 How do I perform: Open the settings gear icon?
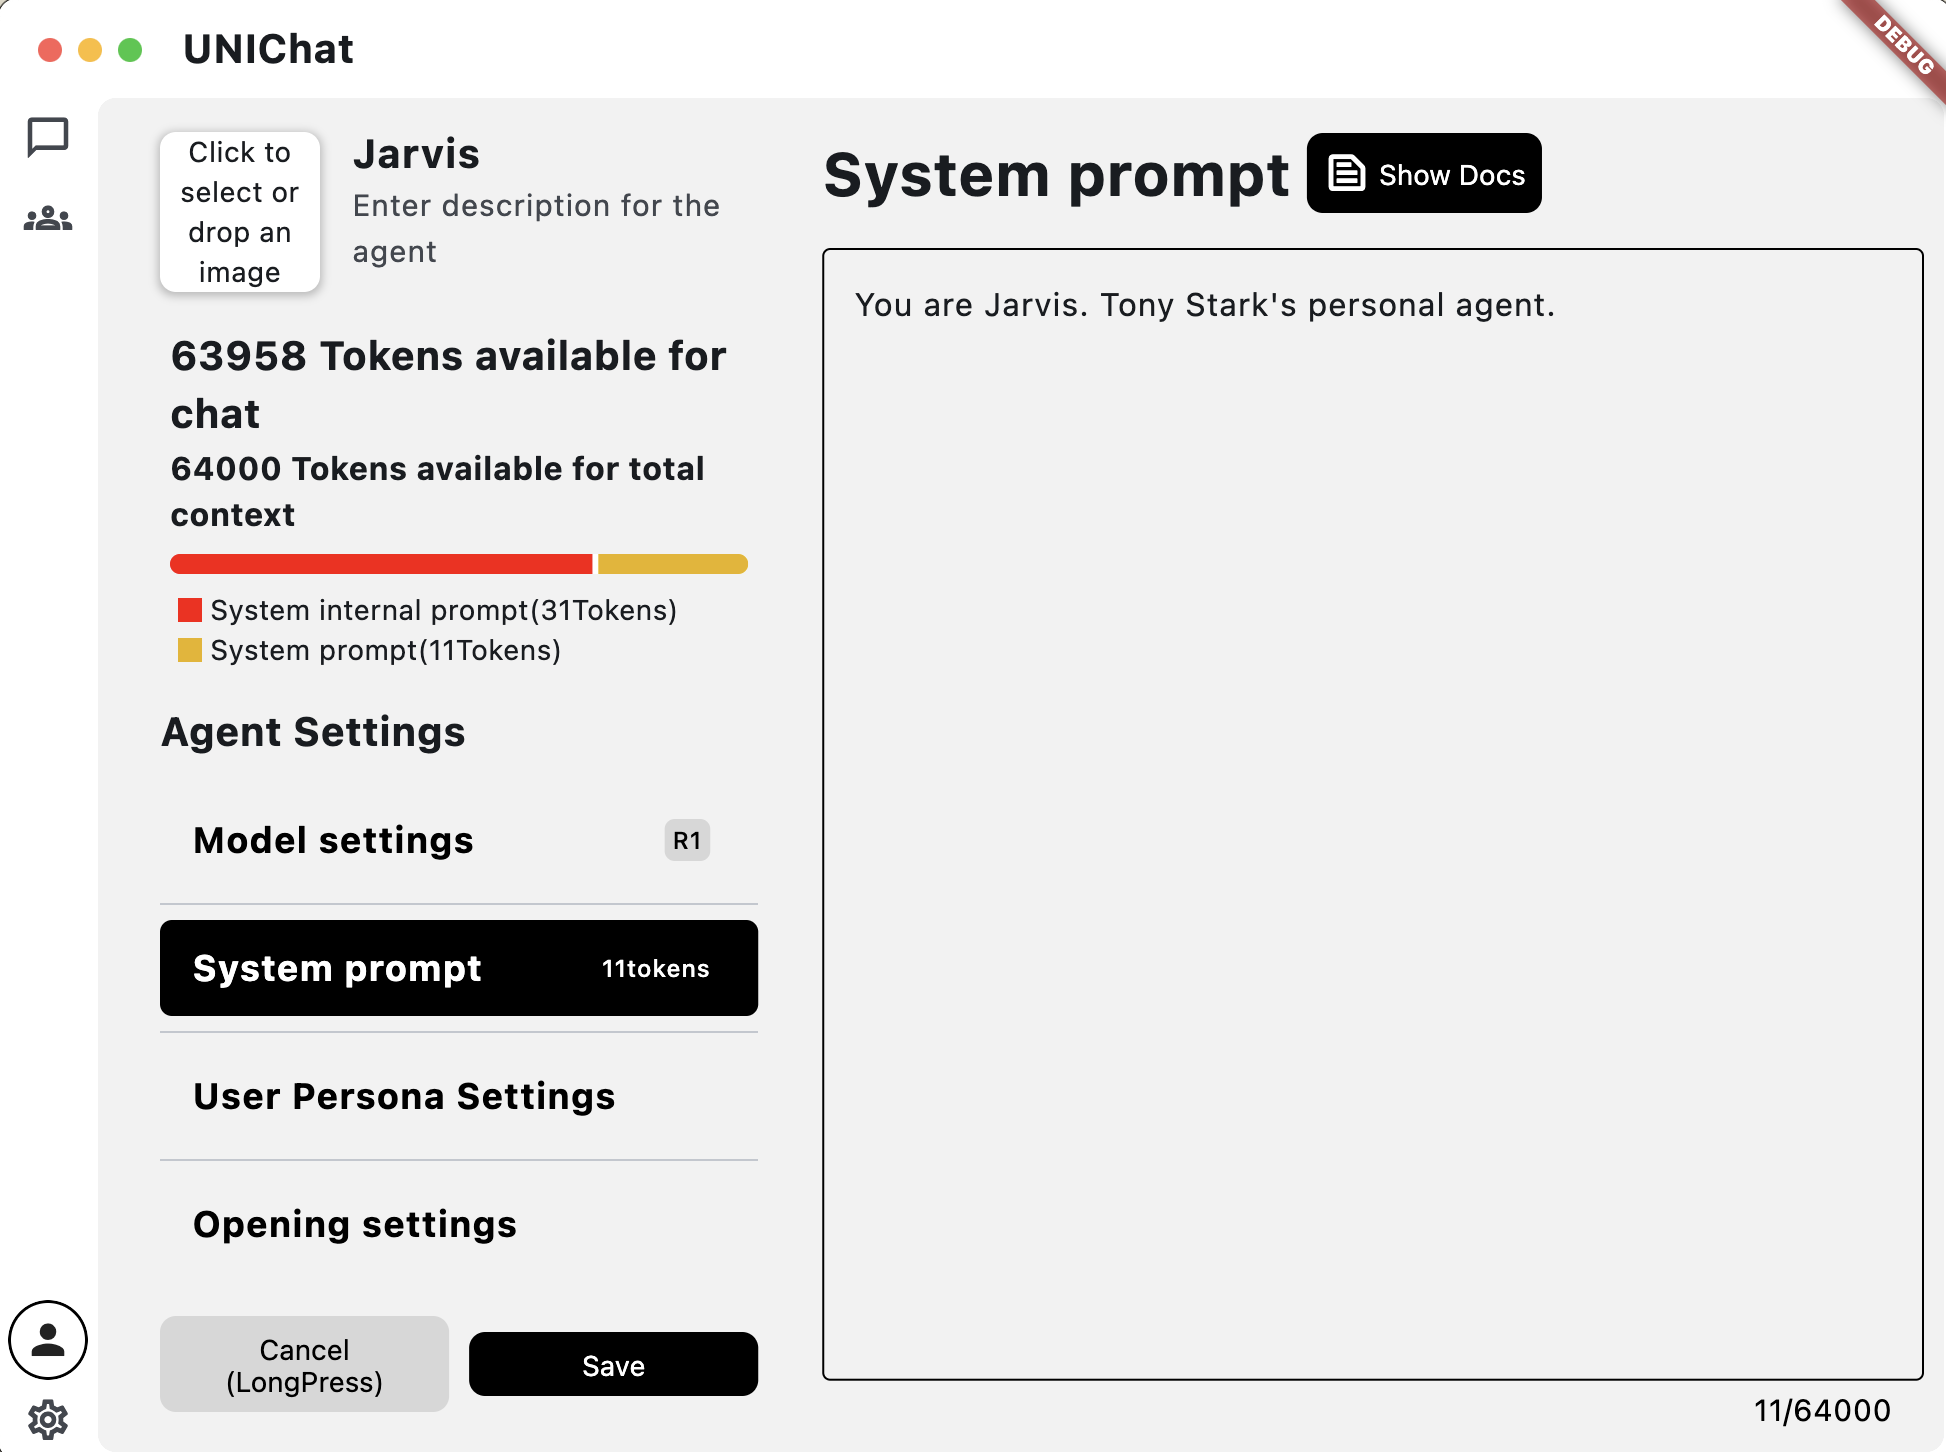47,1416
